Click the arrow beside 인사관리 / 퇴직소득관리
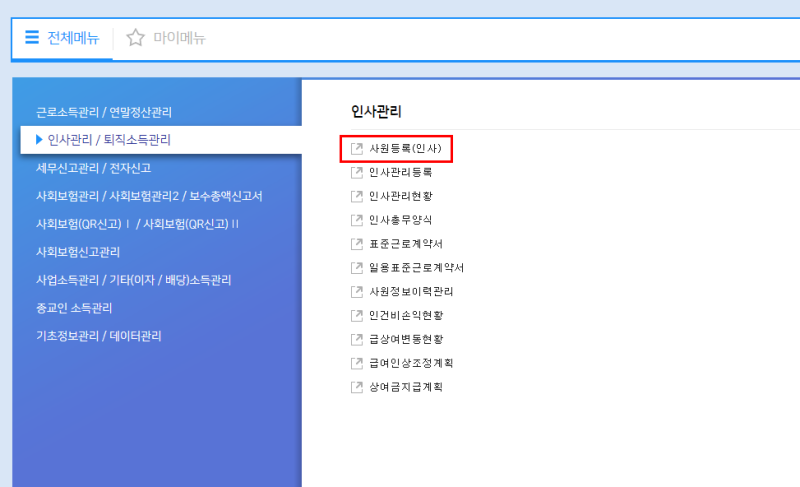Viewport: 800px width, 487px height. [39, 140]
